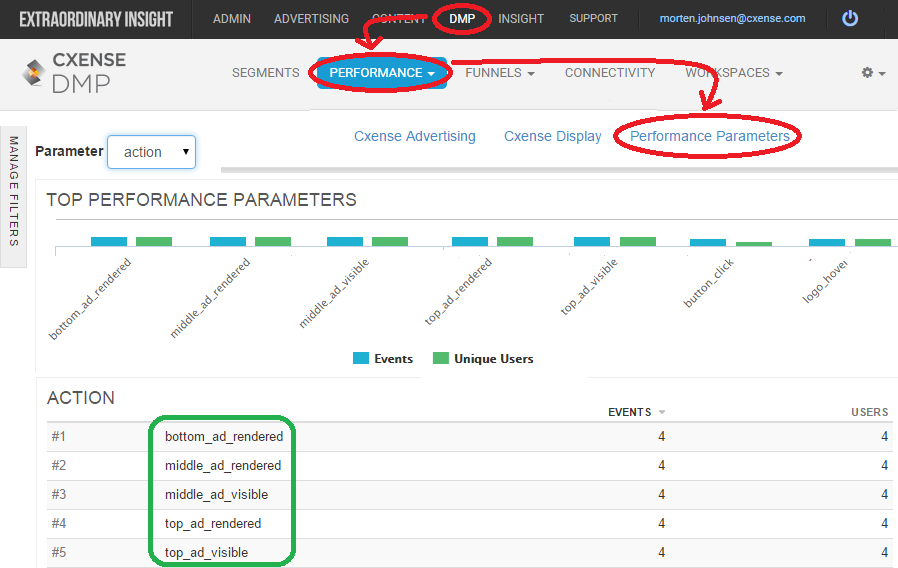Select top_ad_rendered table row text
Screen dimensions: 898x568
[213, 523]
